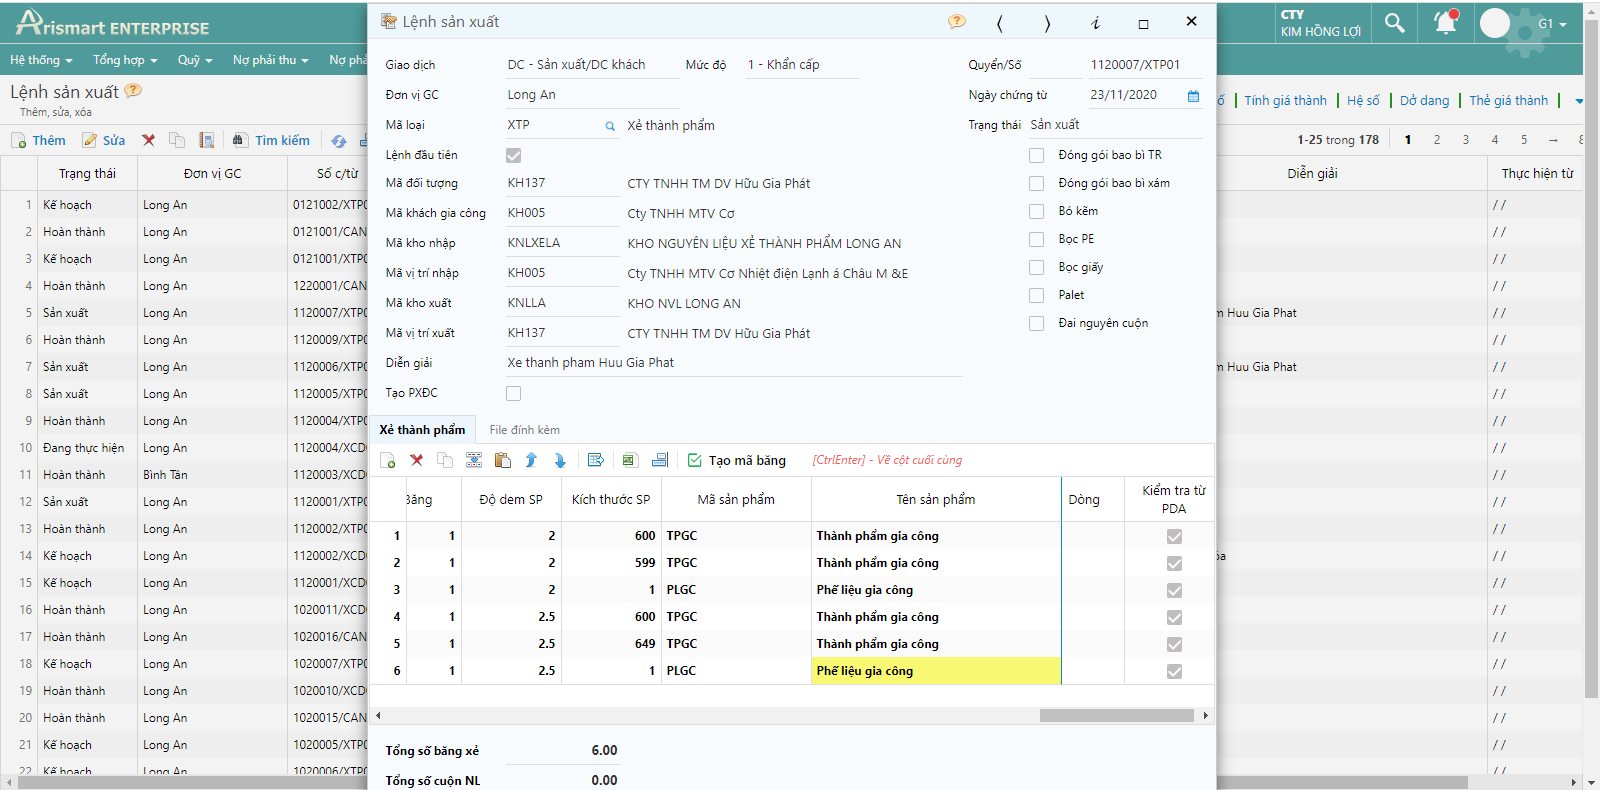Toggle the Tạo PXĐC checkbox
The height and width of the screenshot is (790, 1600).
513,393
